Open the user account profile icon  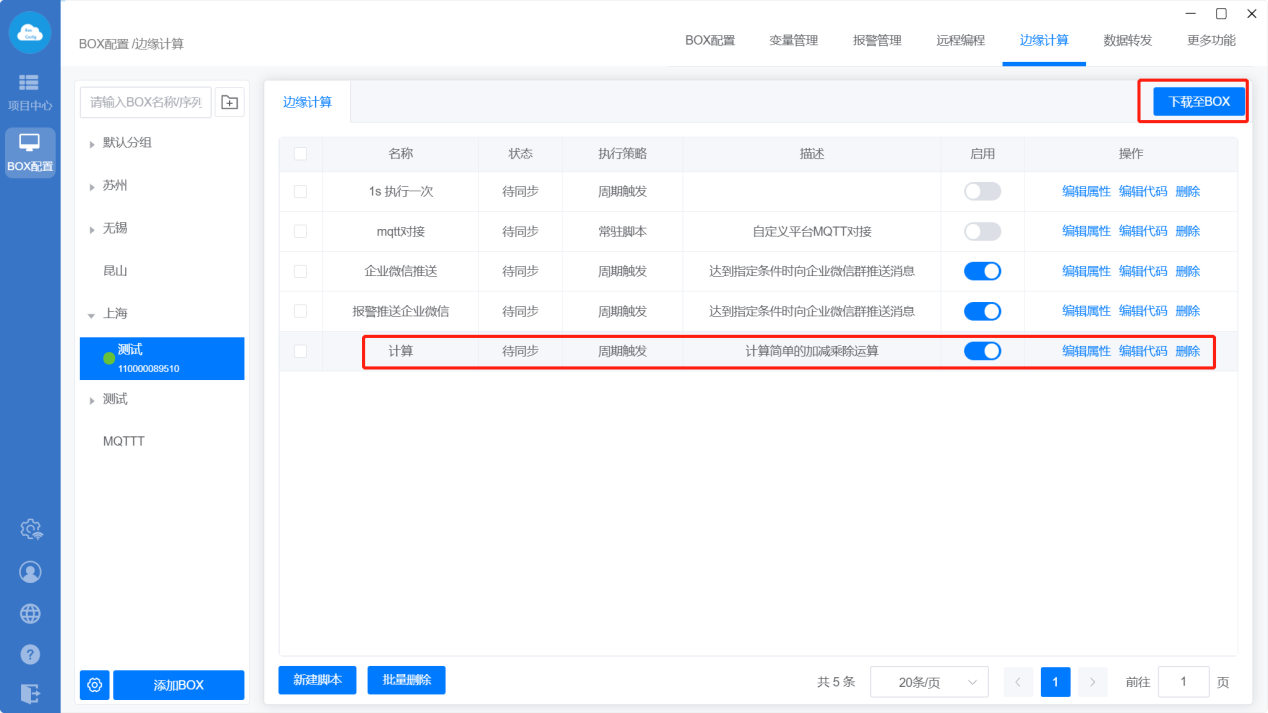[31, 571]
